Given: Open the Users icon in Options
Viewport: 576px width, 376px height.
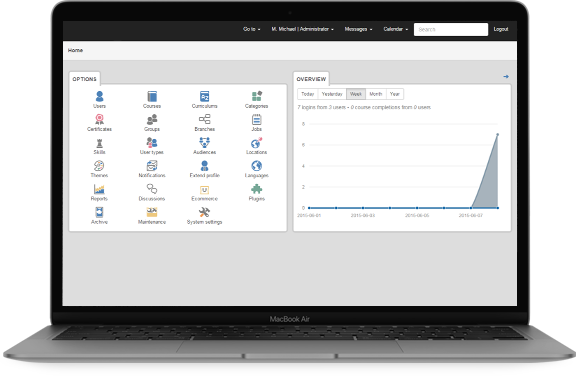Looking at the screenshot, I should (99, 96).
